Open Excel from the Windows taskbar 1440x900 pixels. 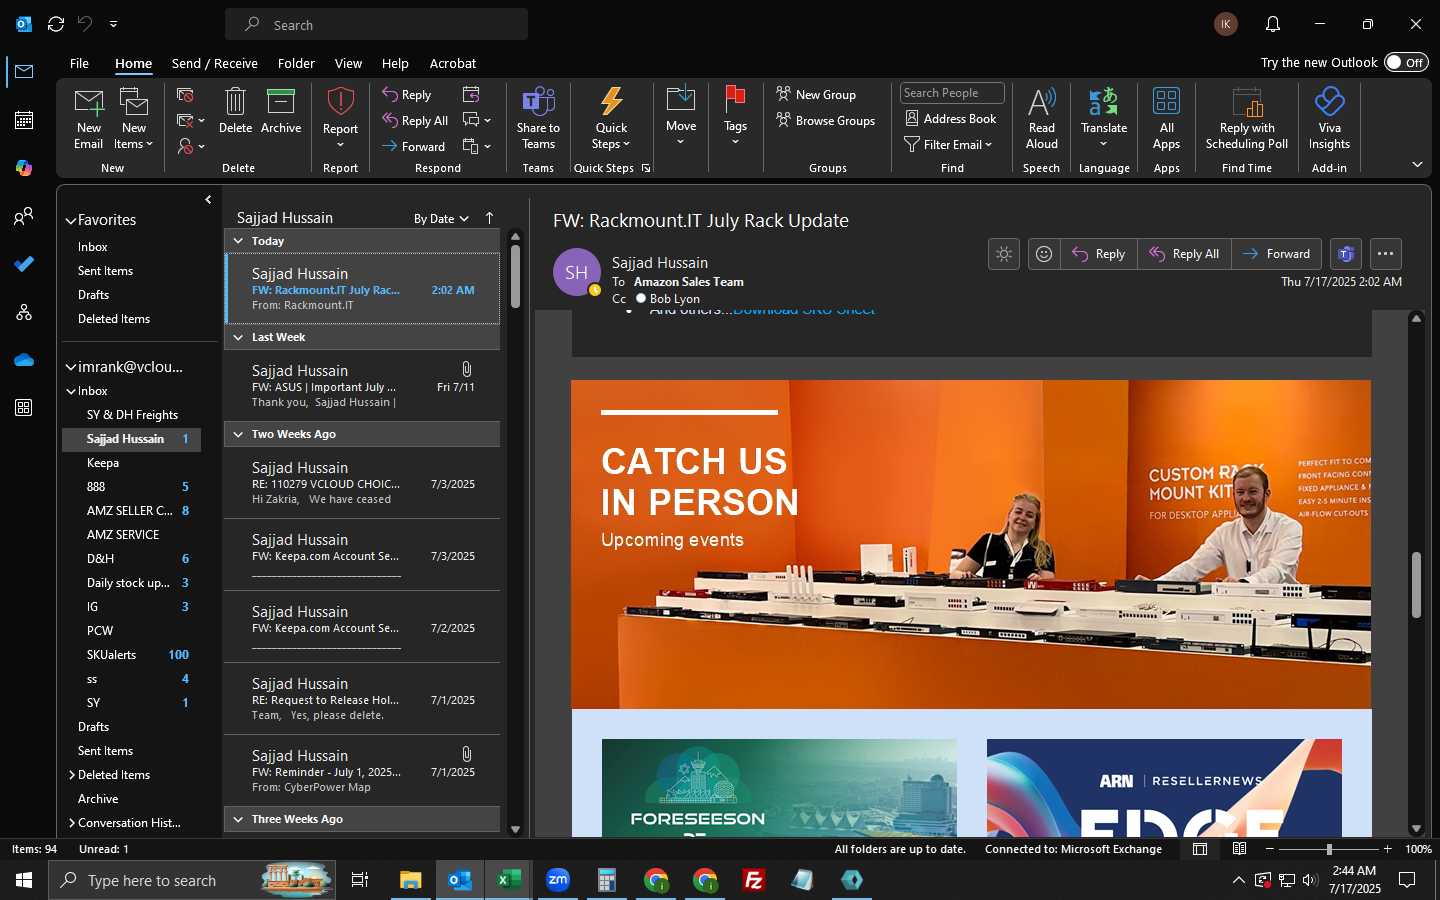point(508,880)
